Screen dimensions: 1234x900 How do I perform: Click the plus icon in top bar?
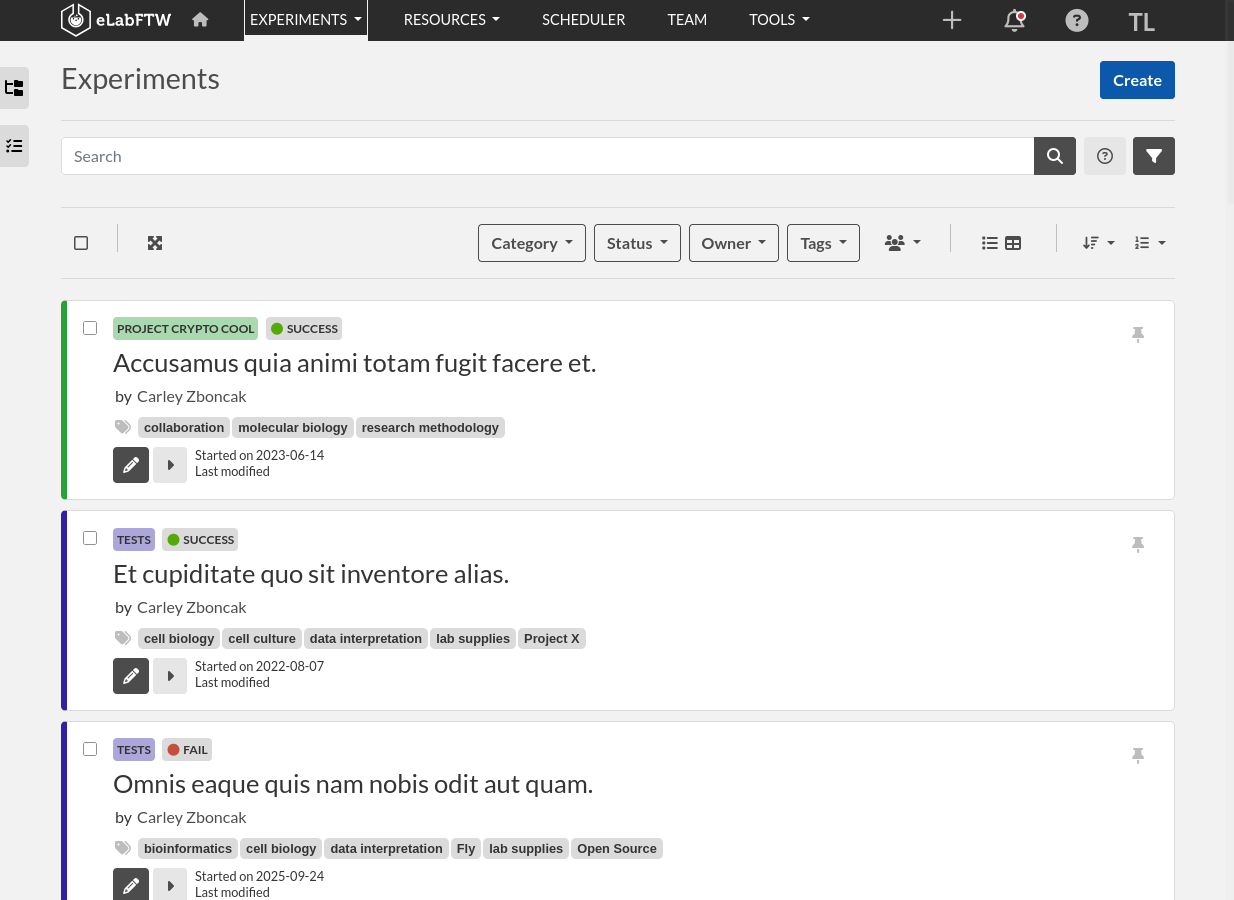(952, 20)
